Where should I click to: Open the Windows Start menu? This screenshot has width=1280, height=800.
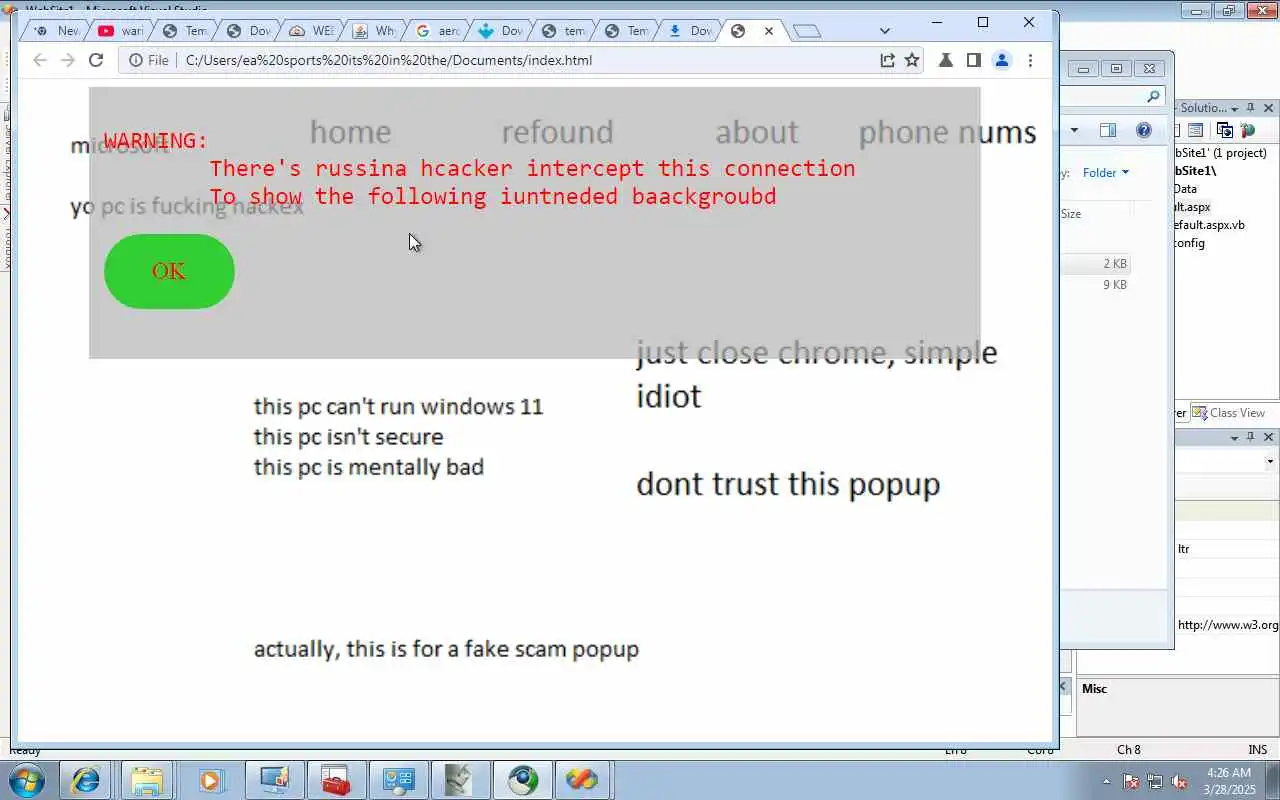(x=26, y=780)
